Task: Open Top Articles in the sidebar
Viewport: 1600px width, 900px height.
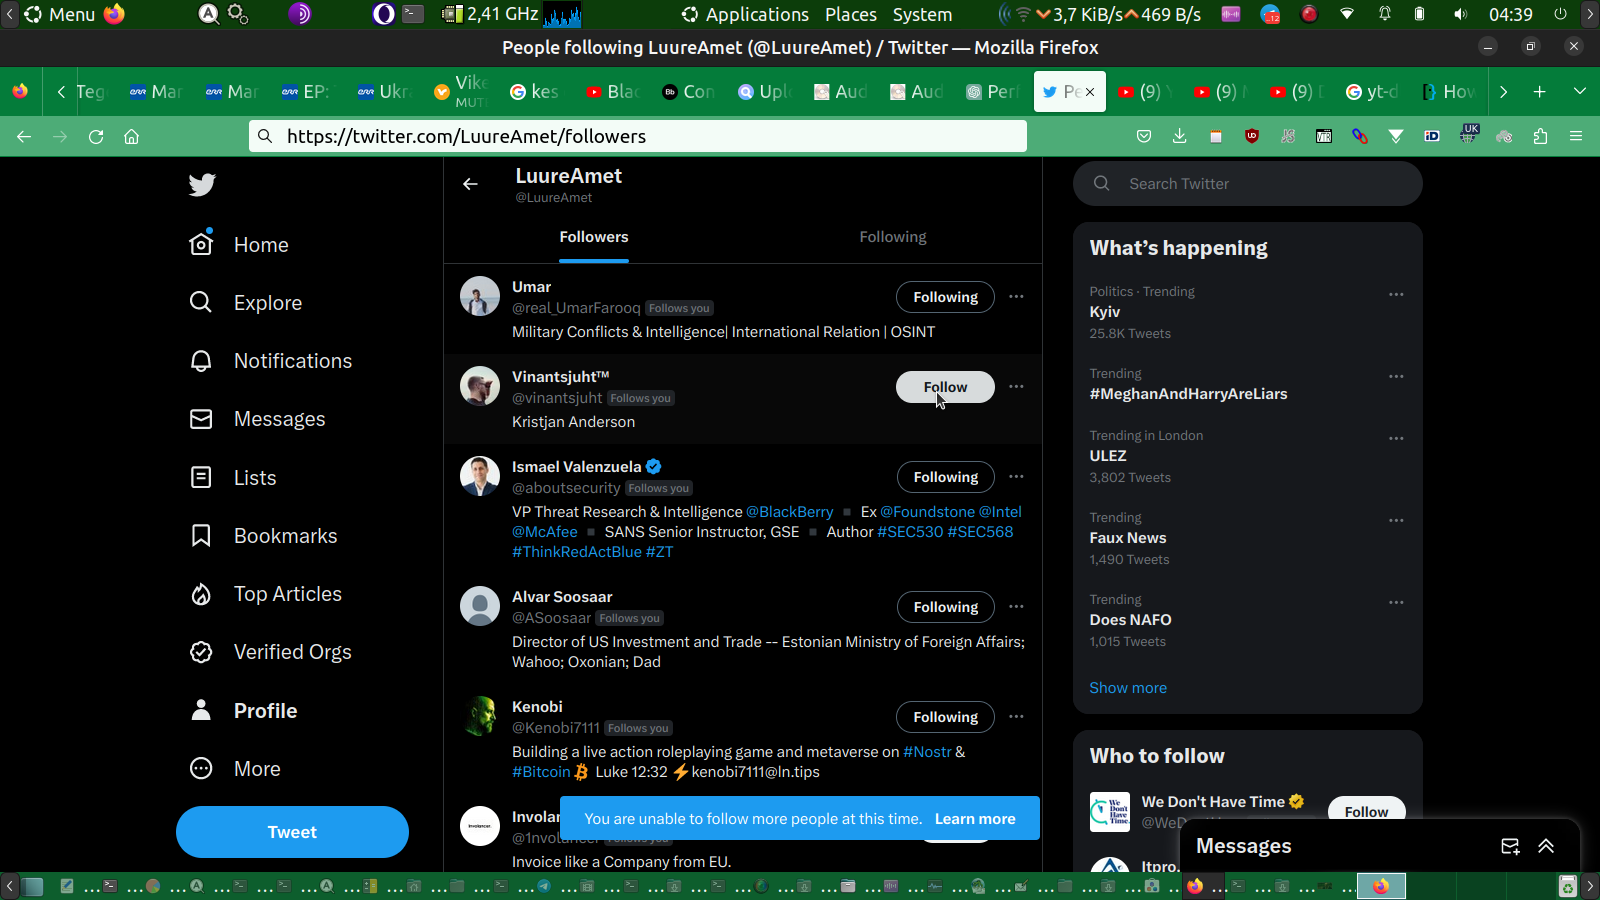Action: 266,594
